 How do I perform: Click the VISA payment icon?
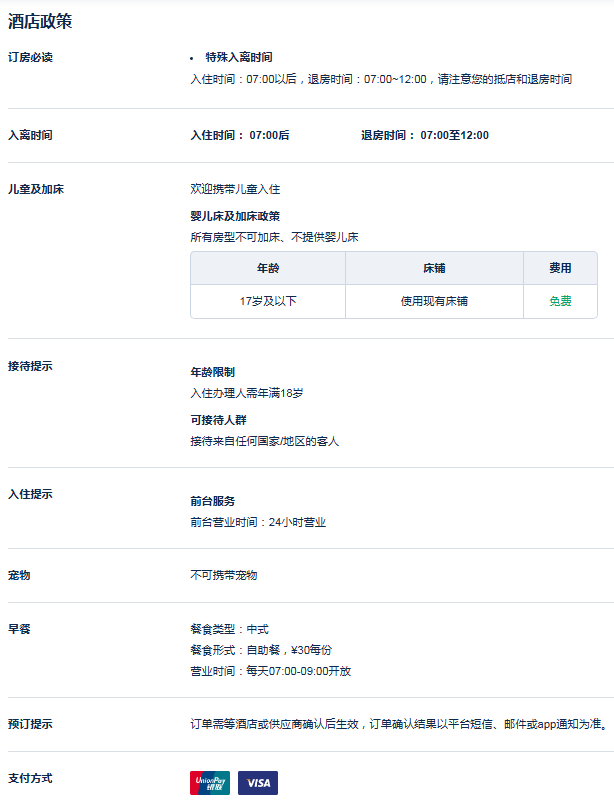tap(258, 782)
